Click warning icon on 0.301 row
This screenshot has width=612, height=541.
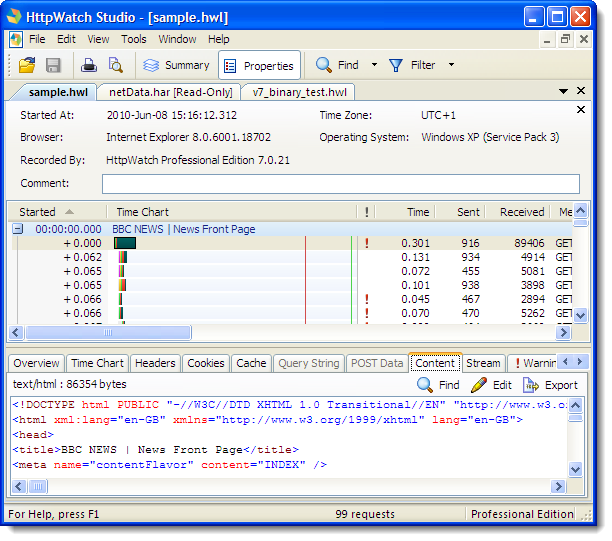[x=366, y=243]
